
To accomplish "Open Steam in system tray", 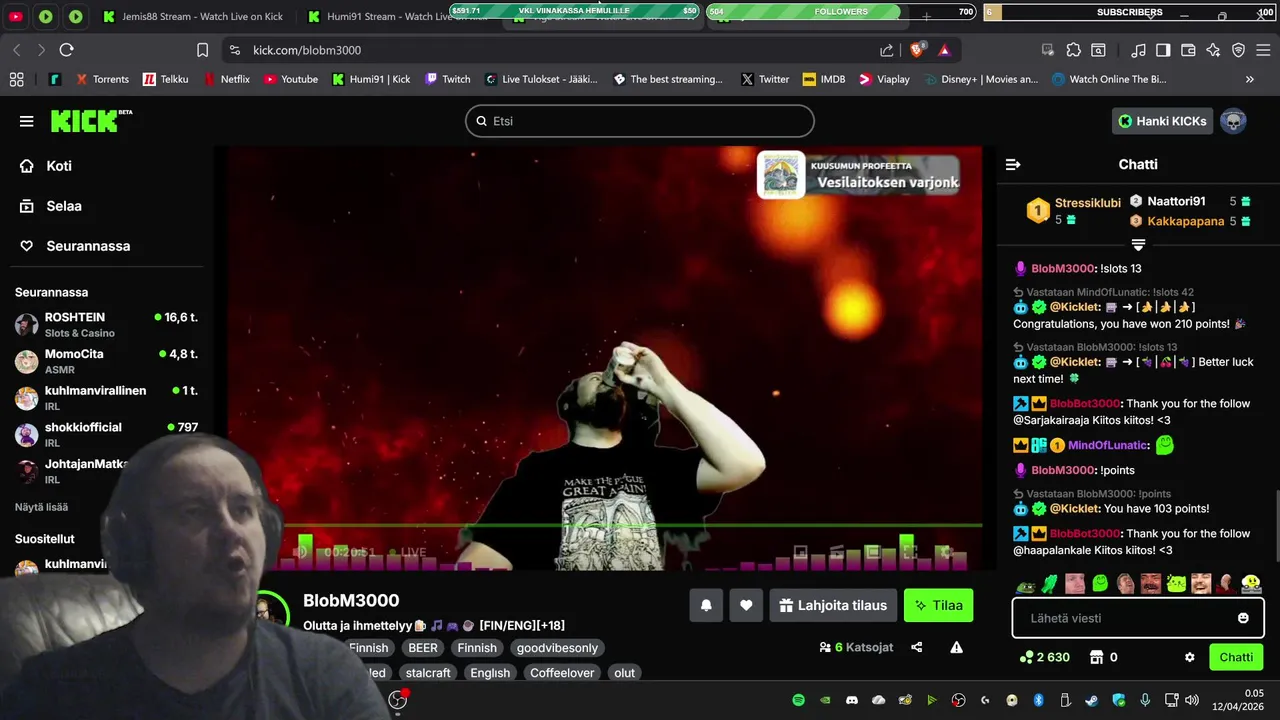I will 1092,700.
